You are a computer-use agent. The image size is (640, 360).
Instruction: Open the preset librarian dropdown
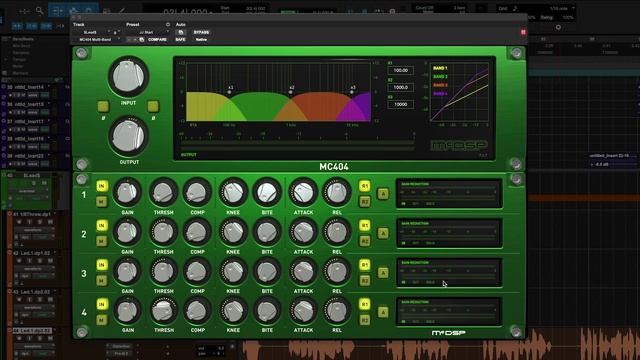[x=148, y=32]
